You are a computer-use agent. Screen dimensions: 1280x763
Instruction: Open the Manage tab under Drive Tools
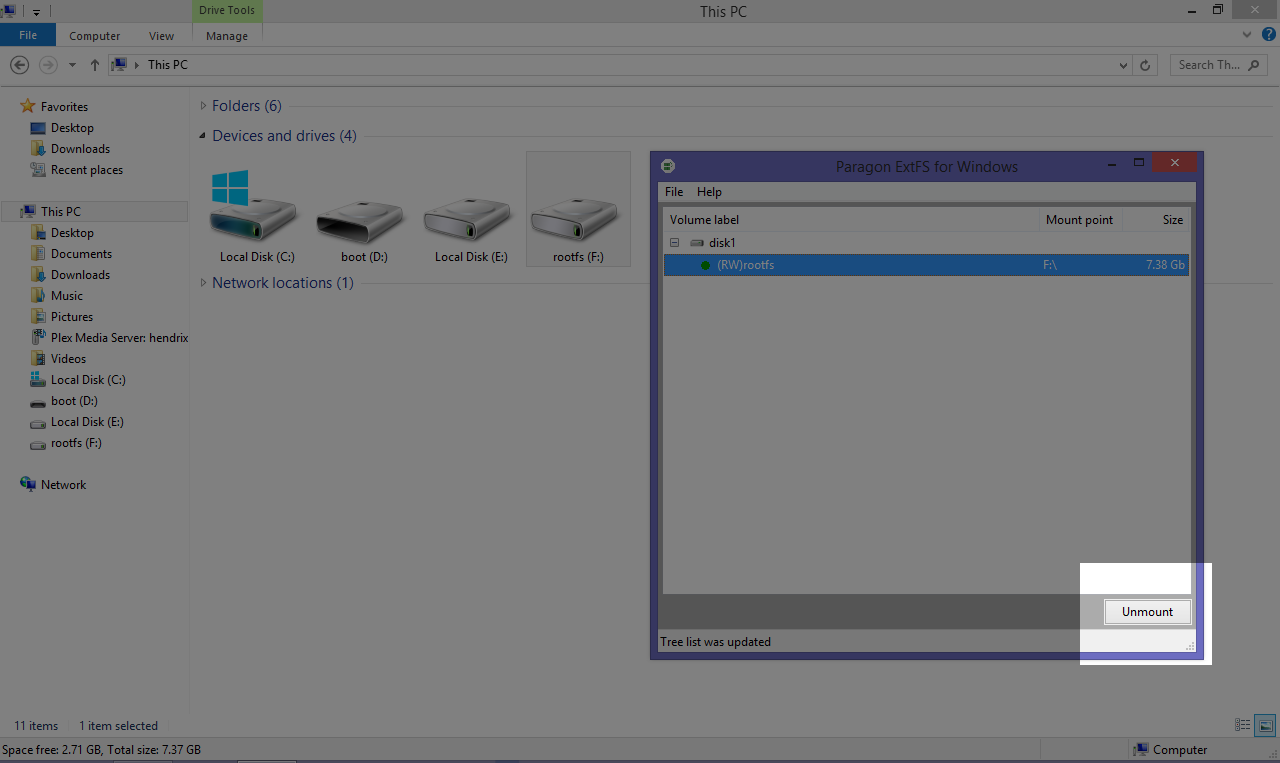pyautogui.click(x=227, y=36)
